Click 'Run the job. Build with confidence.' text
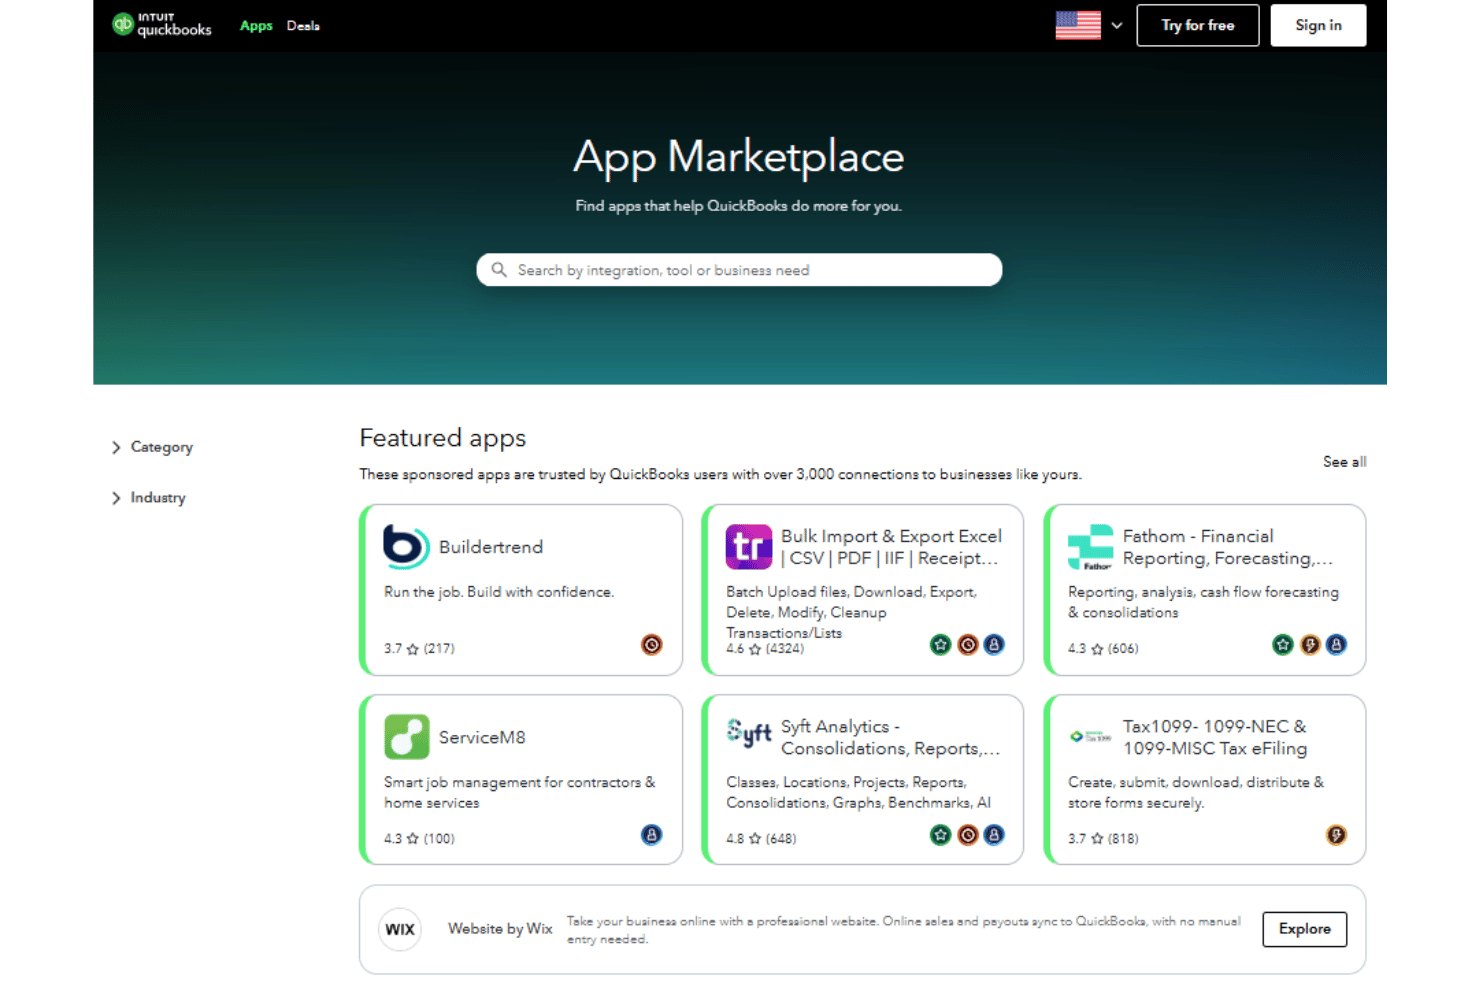1480x987 pixels. coord(499,592)
